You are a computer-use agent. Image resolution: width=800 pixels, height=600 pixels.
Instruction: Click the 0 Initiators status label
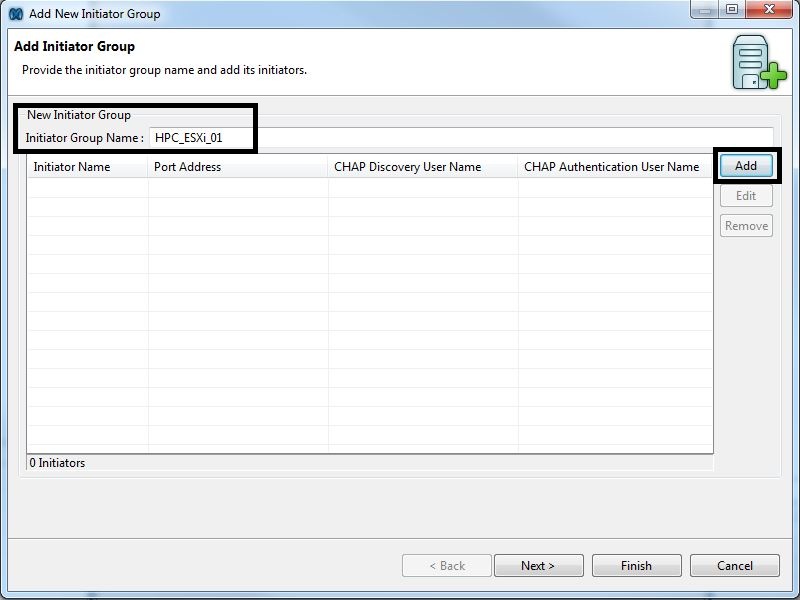[58, 463]
